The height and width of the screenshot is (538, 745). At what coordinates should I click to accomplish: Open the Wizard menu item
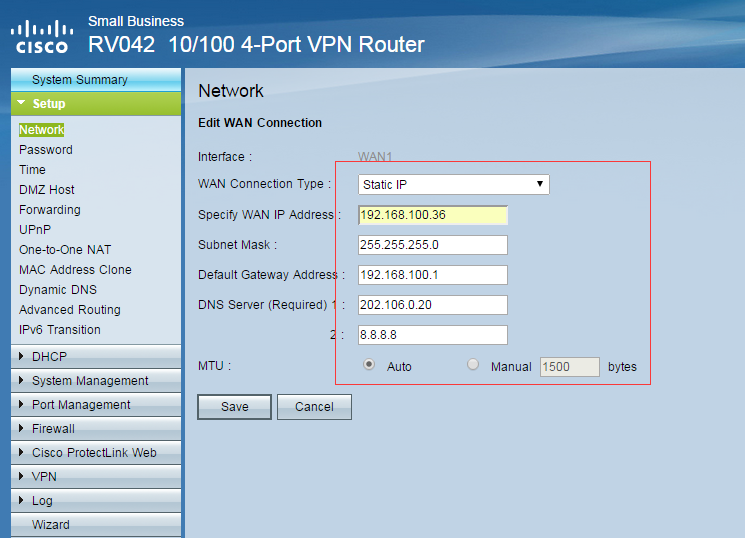click(51, 524)
